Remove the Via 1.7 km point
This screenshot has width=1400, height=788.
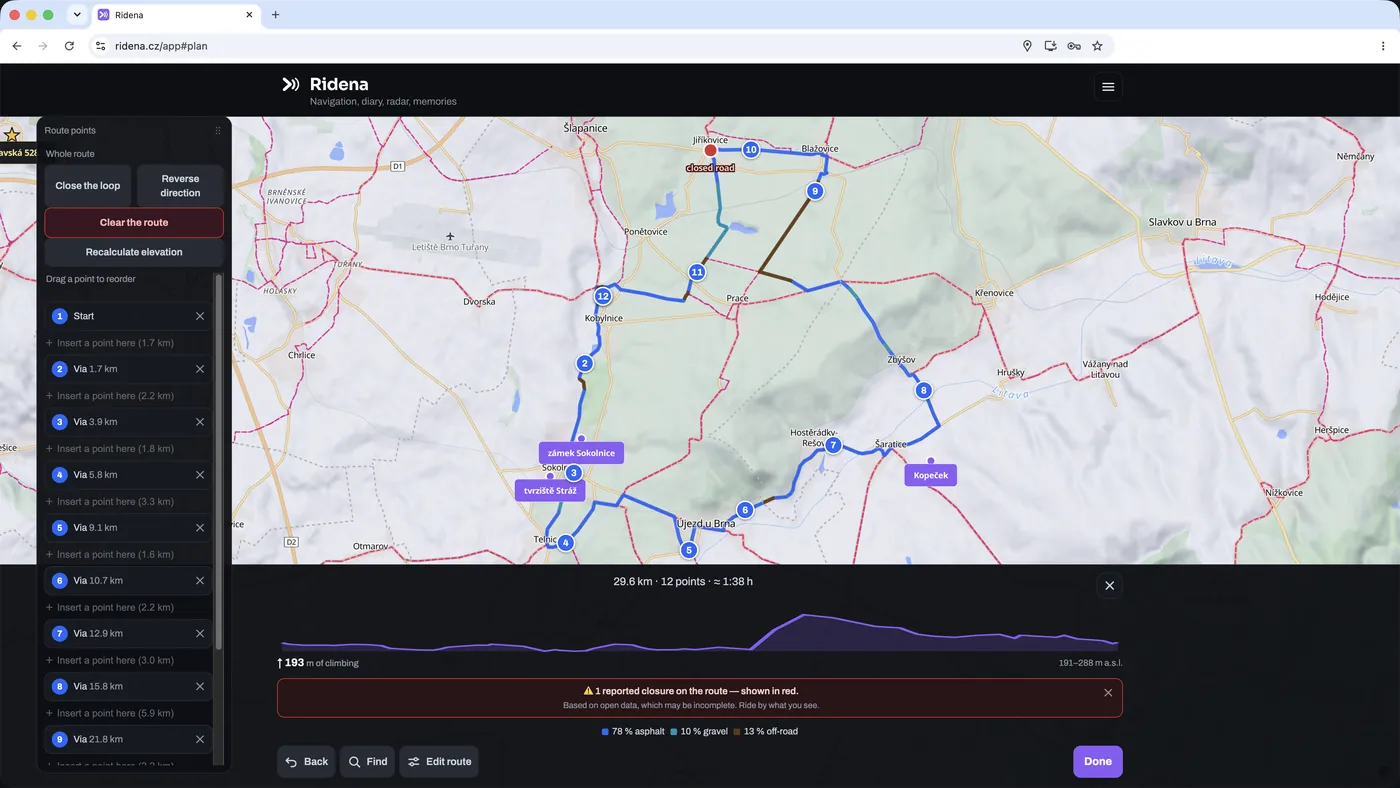200,369
